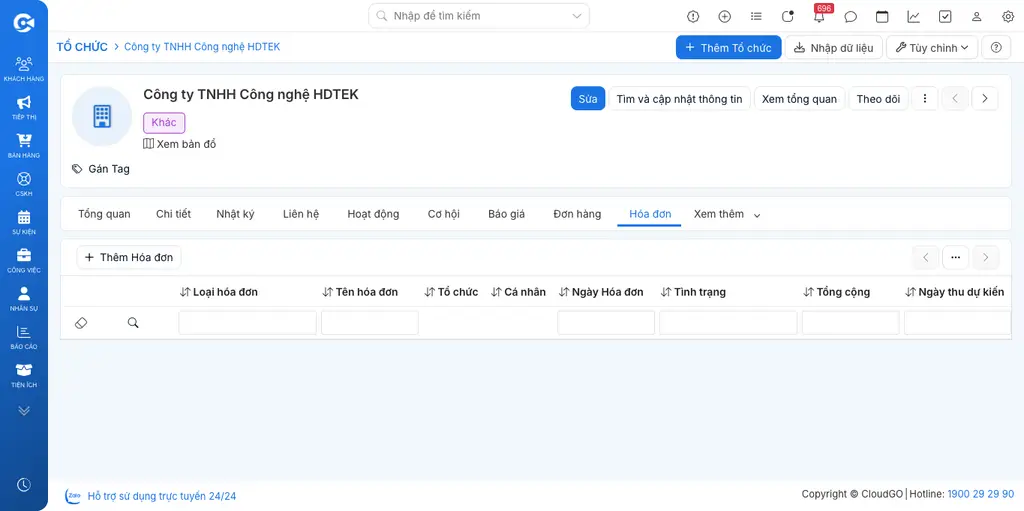Open Nhân sự sidebar module

(x=24, y=299)
